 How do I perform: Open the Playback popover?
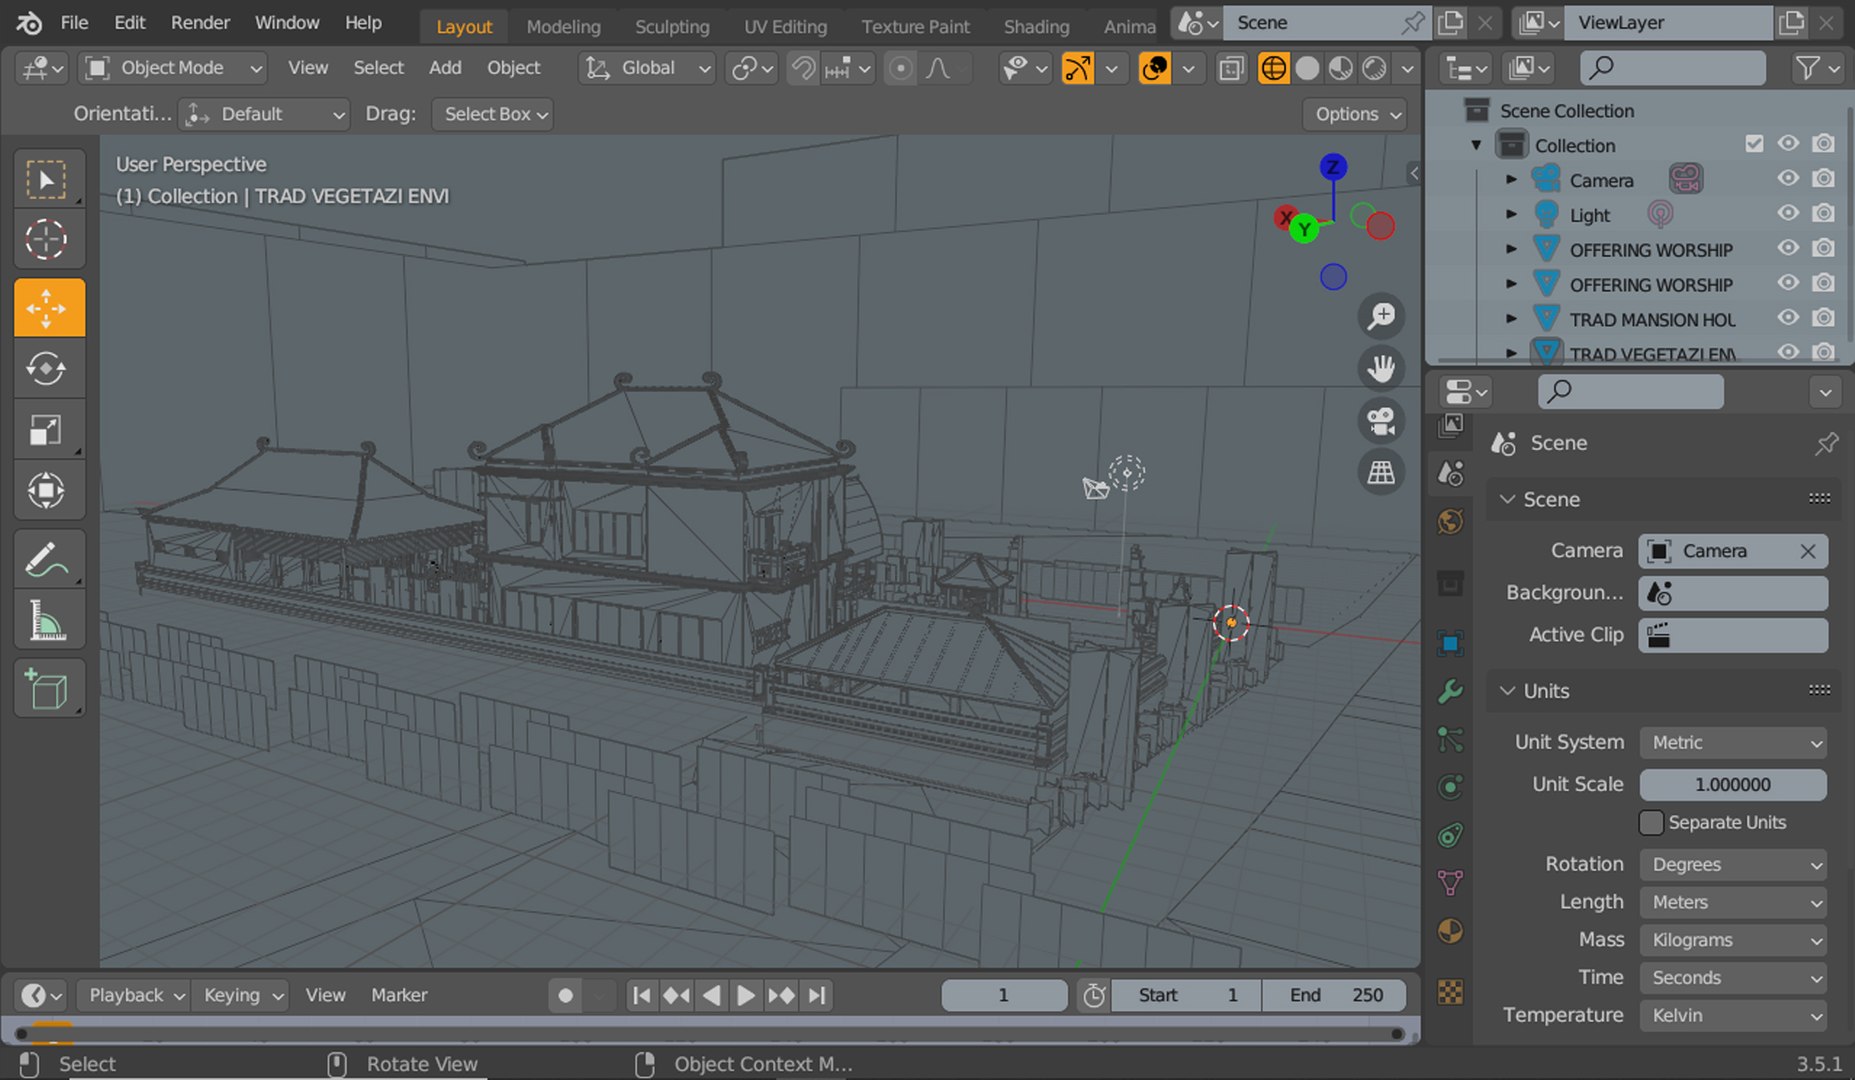[x=135, y=995]
